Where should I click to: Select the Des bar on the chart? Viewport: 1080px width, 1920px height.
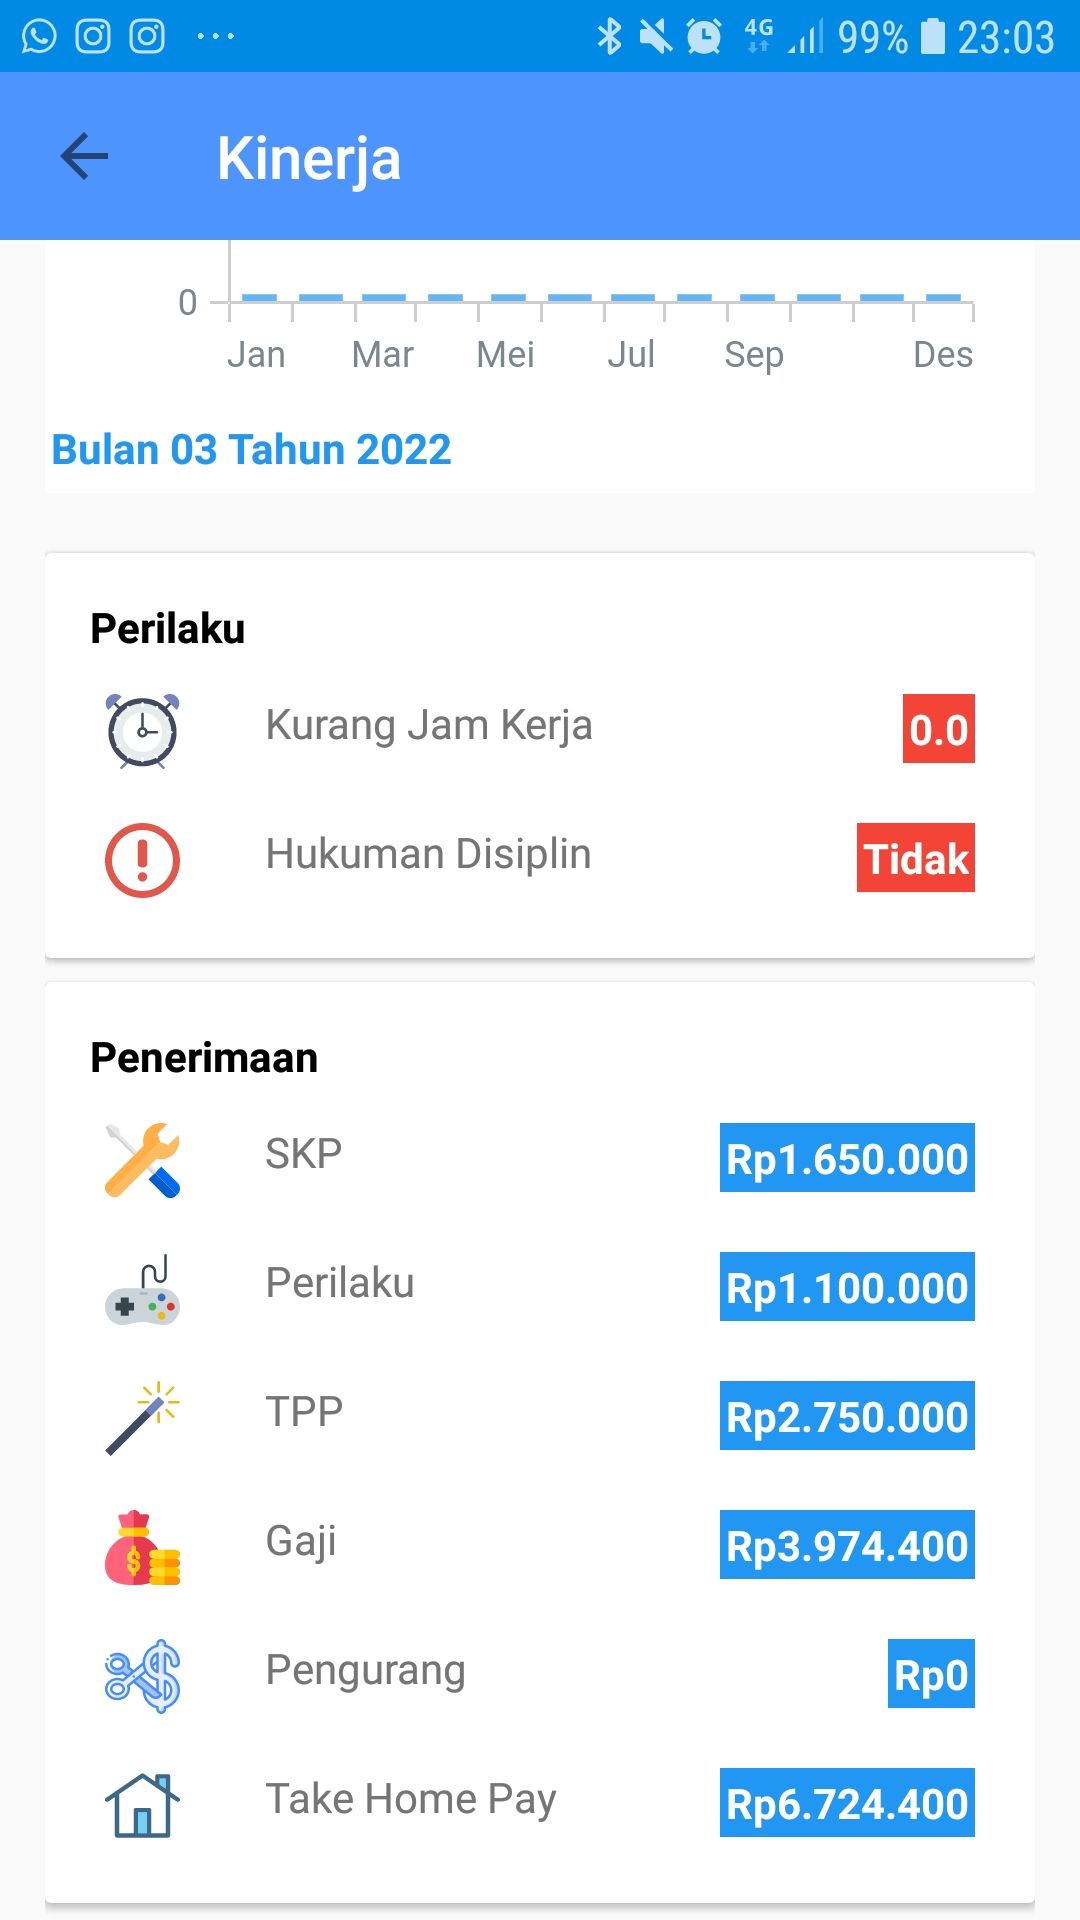943,297
